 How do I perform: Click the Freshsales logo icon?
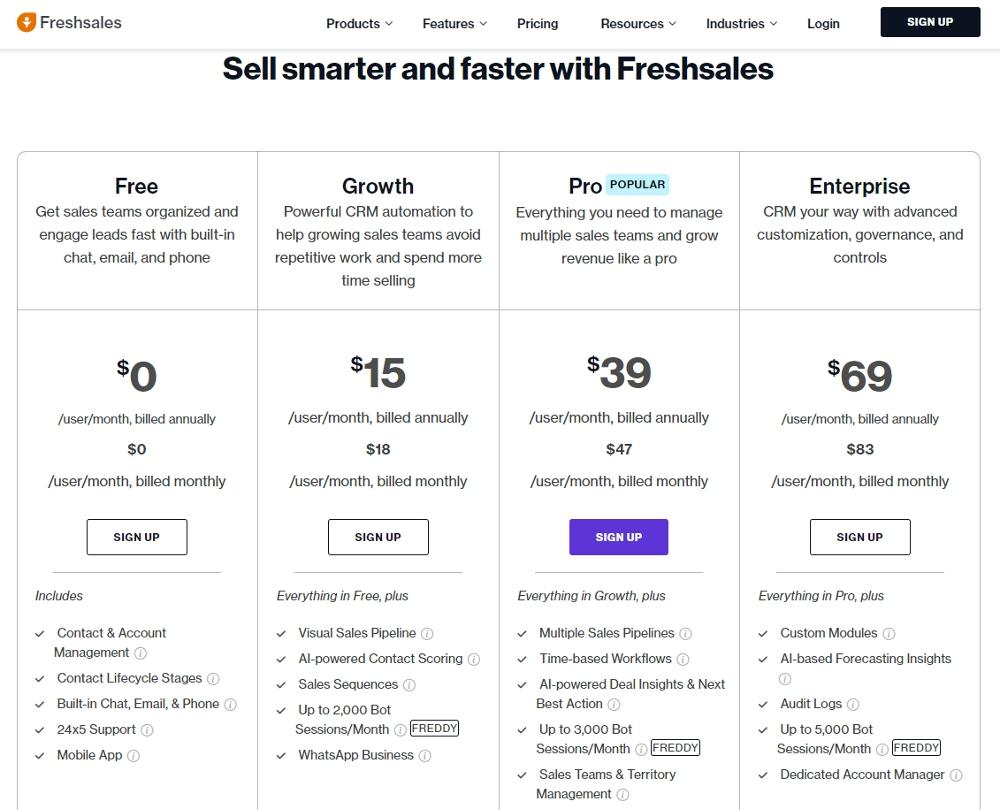click(26, 22)
